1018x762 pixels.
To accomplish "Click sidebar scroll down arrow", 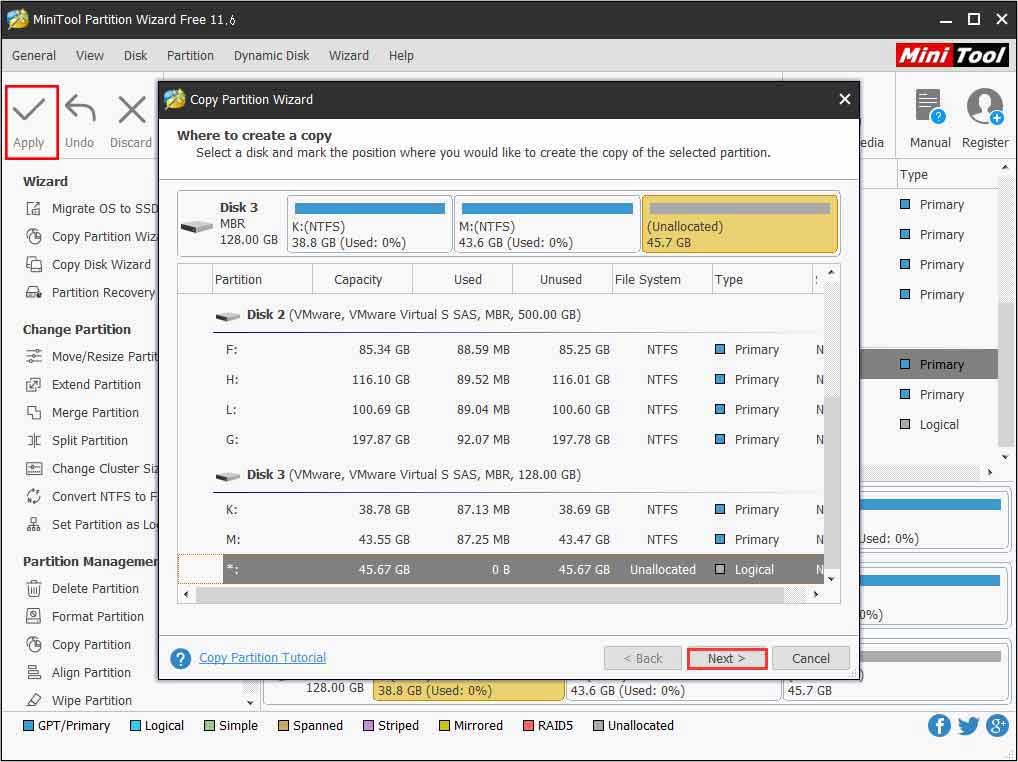I will (251, 702).
